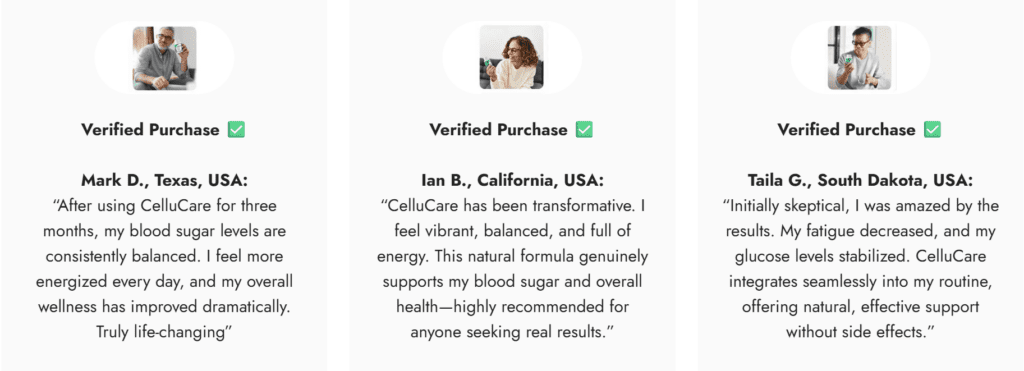Click Verified Purchase text in Taila G.'s card

pos(846,130)
